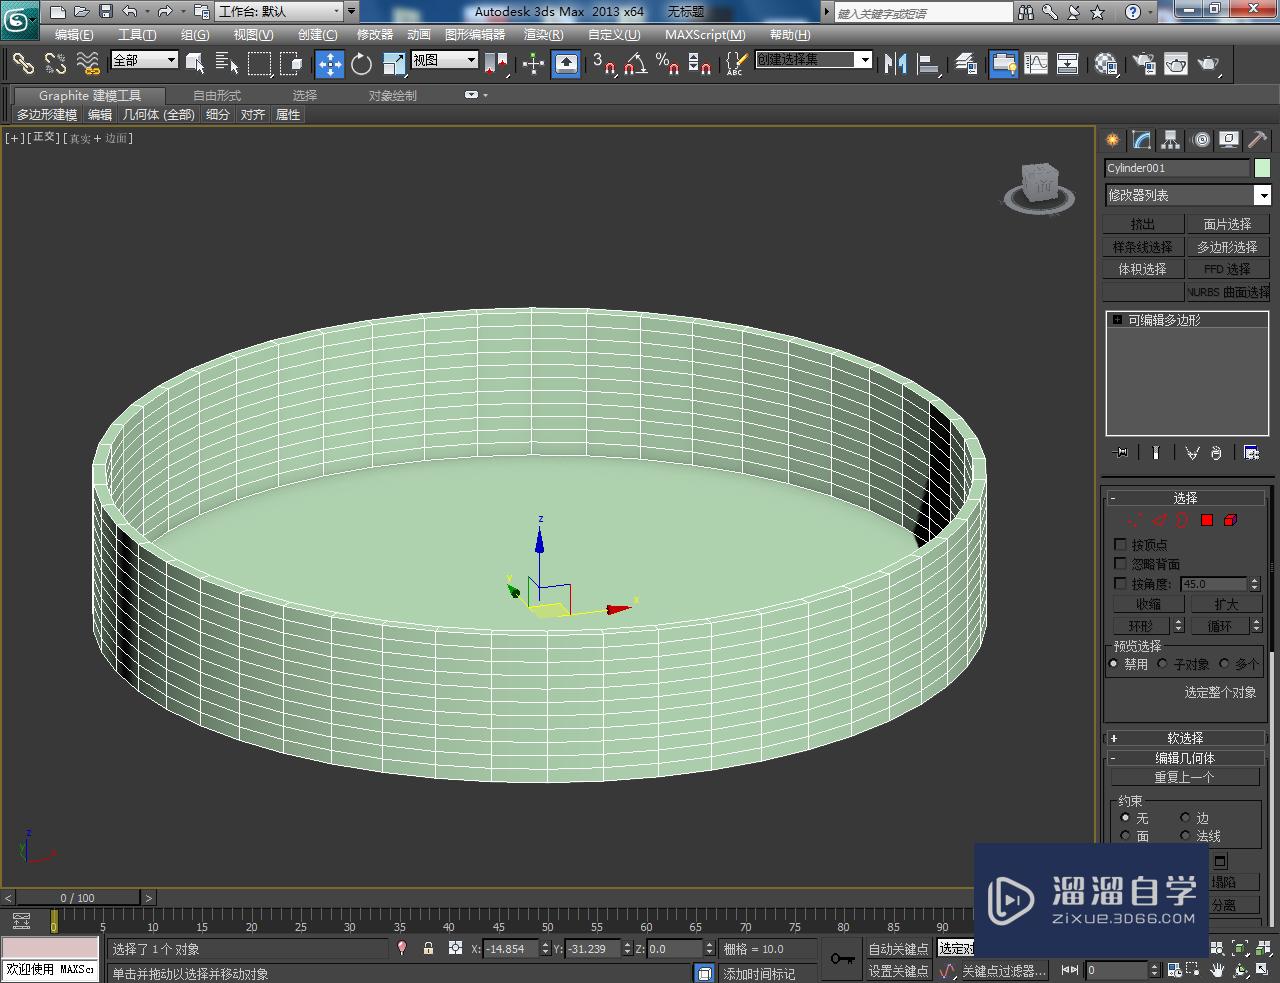
Task: Open the Render Setup teapot icon
Action: 1143,64
